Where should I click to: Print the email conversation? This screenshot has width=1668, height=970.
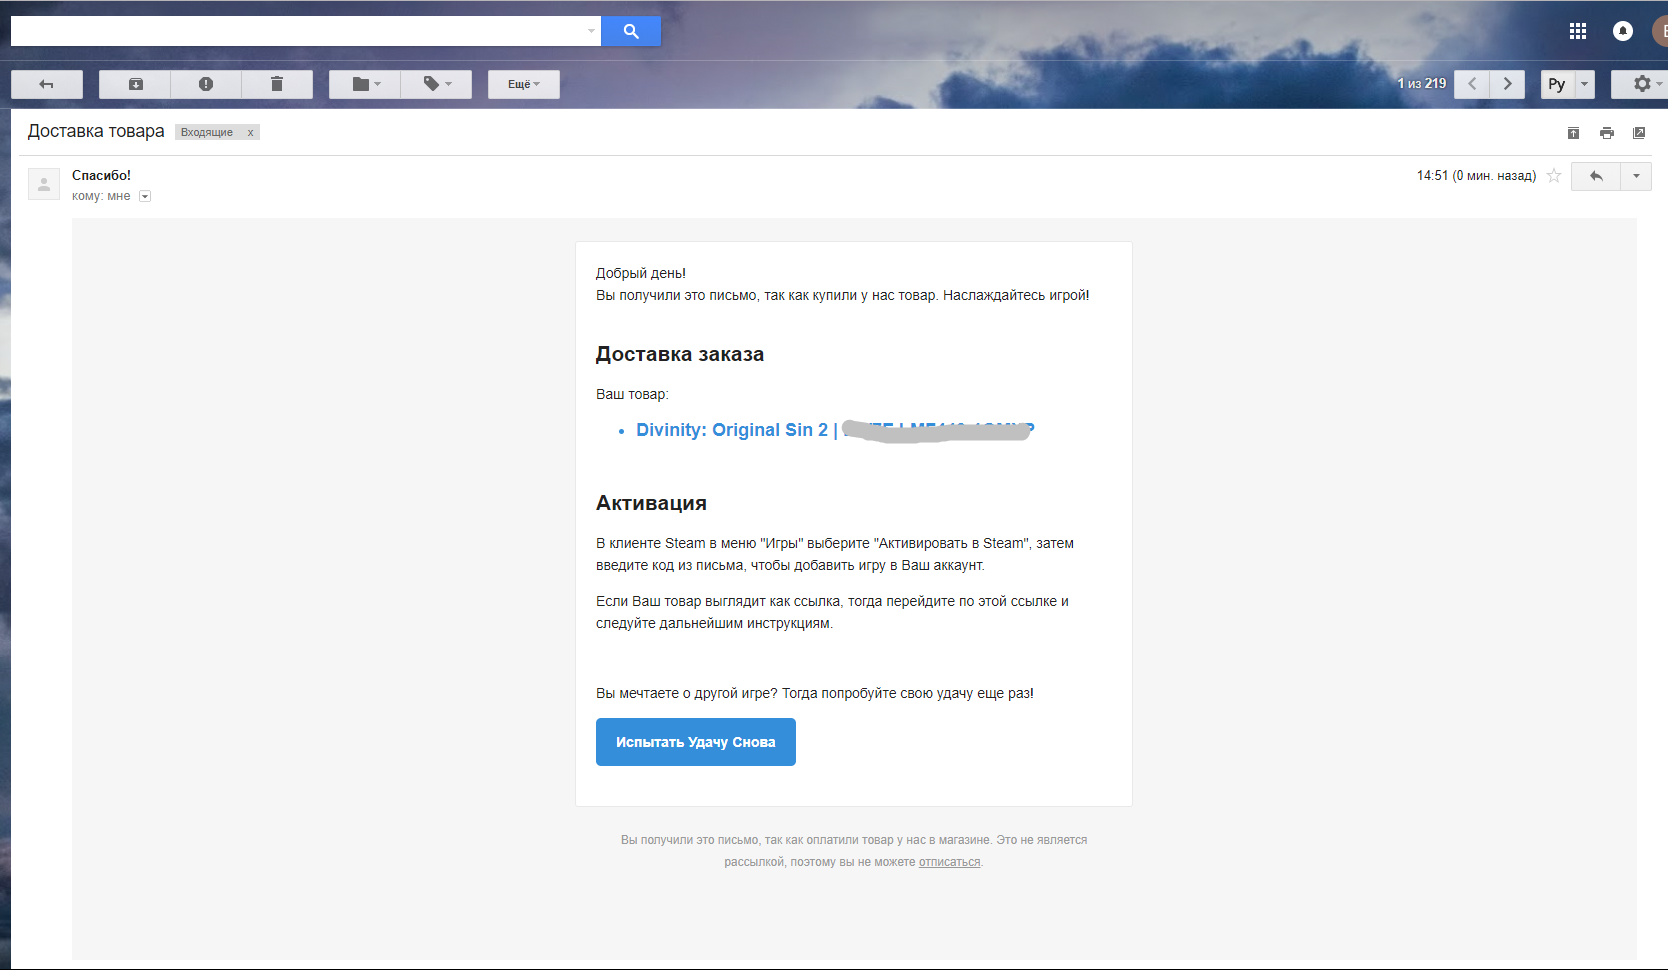1606,133
